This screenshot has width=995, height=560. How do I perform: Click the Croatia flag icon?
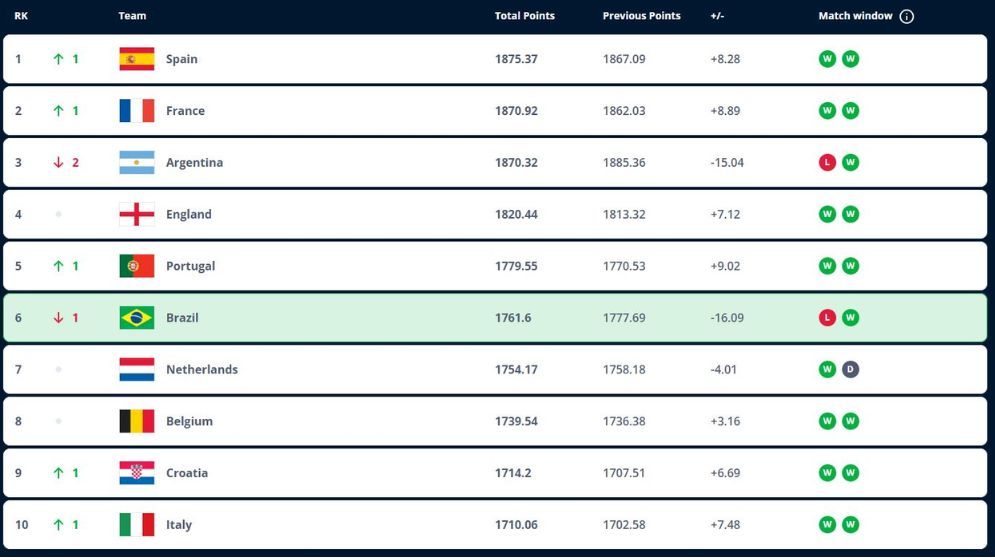point(137,473)
